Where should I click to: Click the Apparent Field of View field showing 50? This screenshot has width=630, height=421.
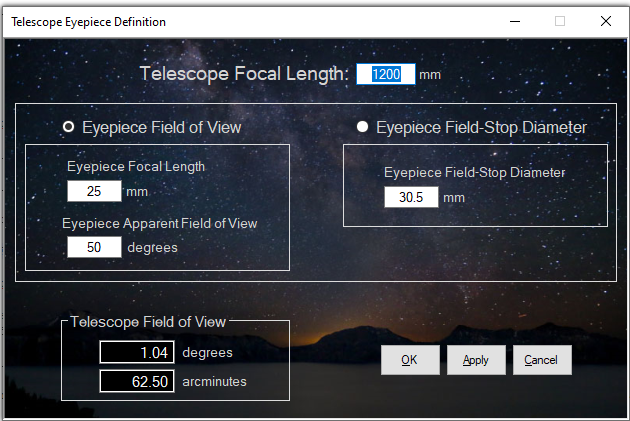tap(94, 247)
